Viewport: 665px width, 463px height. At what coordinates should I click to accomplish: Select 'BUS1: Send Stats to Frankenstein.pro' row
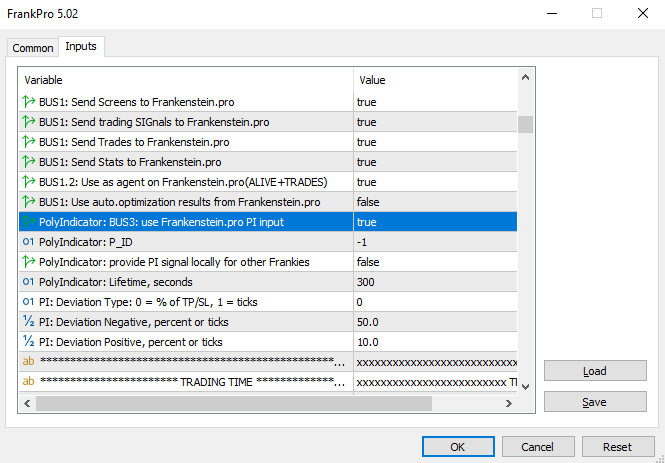pyautogui.click(x=130, y=162)
